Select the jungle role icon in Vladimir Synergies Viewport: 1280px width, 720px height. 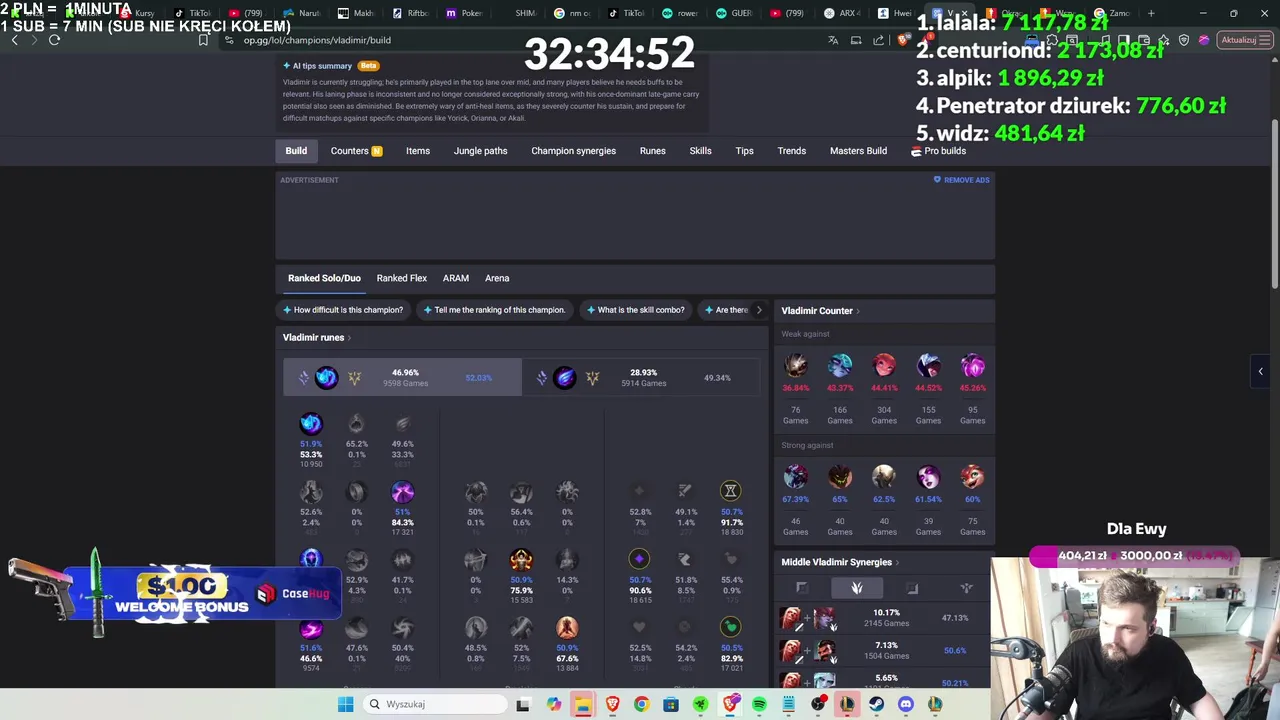pos(857,588)
